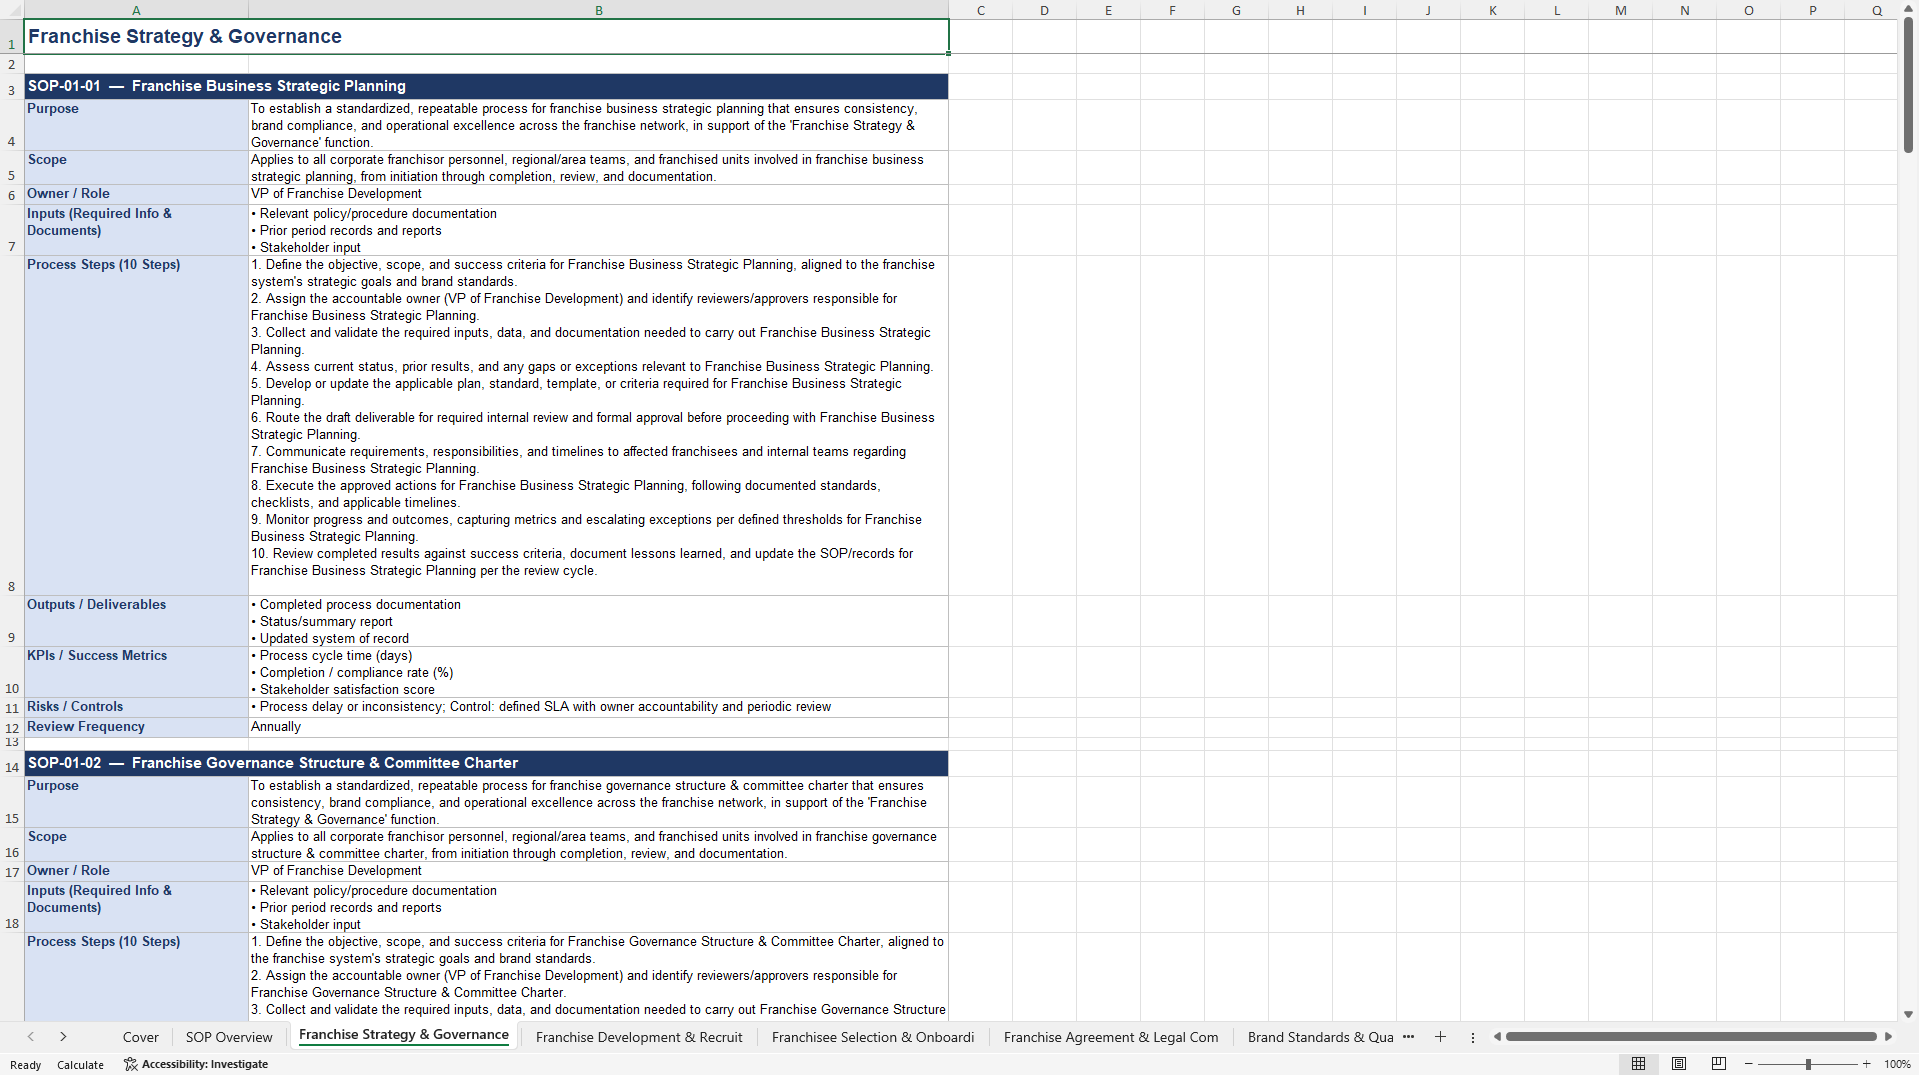Select Scope label in row 5

pos(136,167)
